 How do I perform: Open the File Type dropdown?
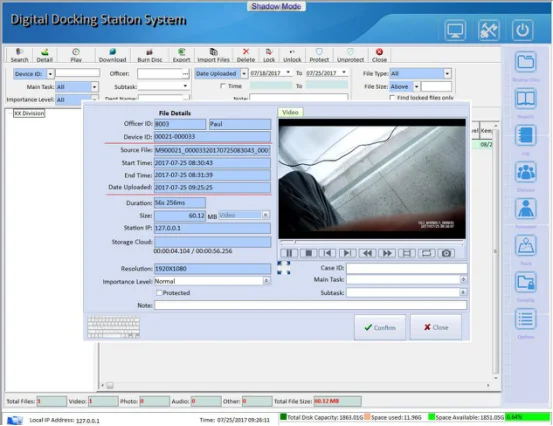(447, 73)
